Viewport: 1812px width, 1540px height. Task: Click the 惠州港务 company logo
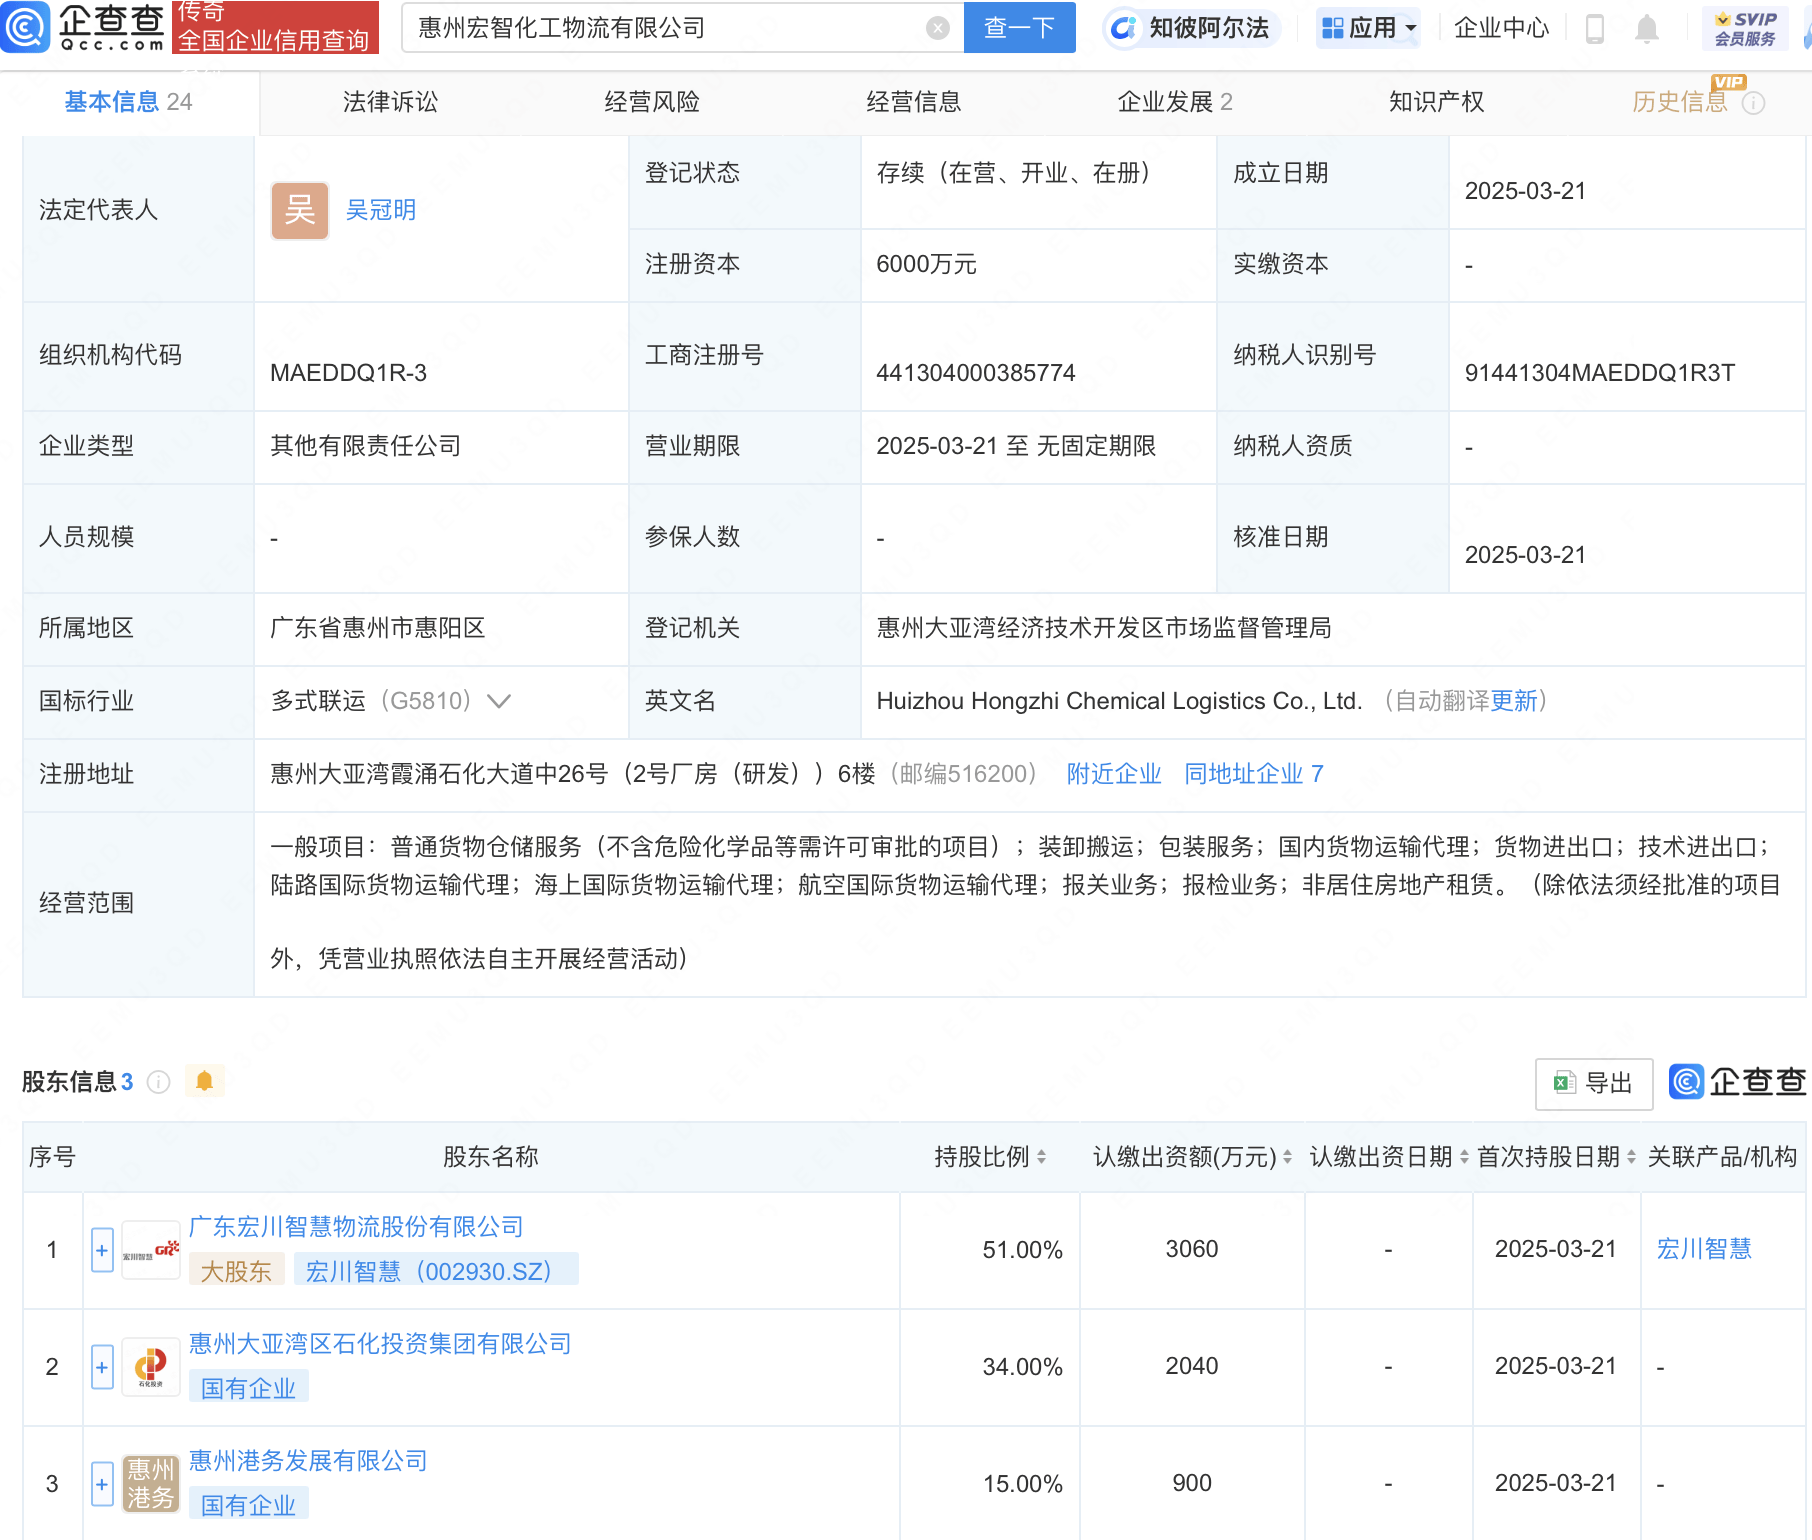point(151,1484)
